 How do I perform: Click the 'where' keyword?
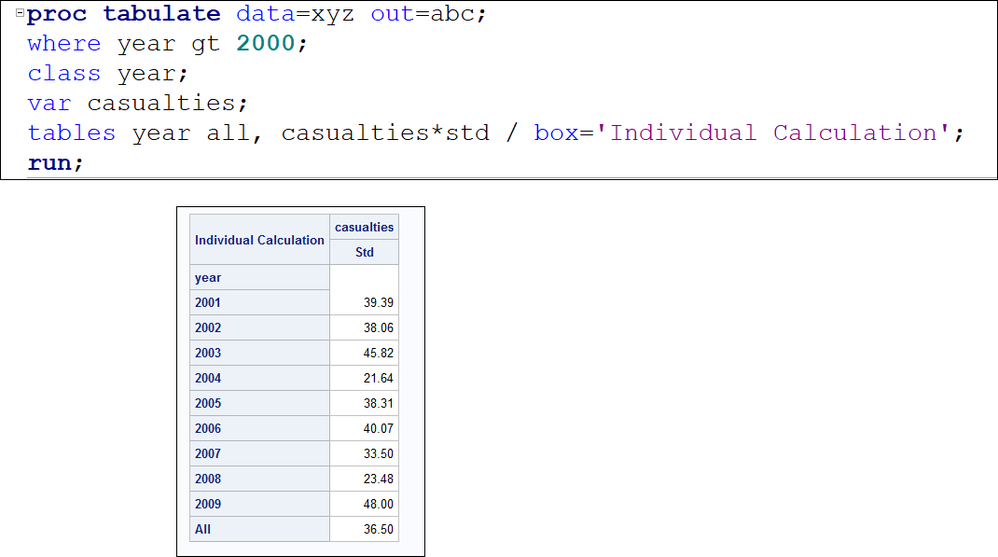tap(64, 44)
